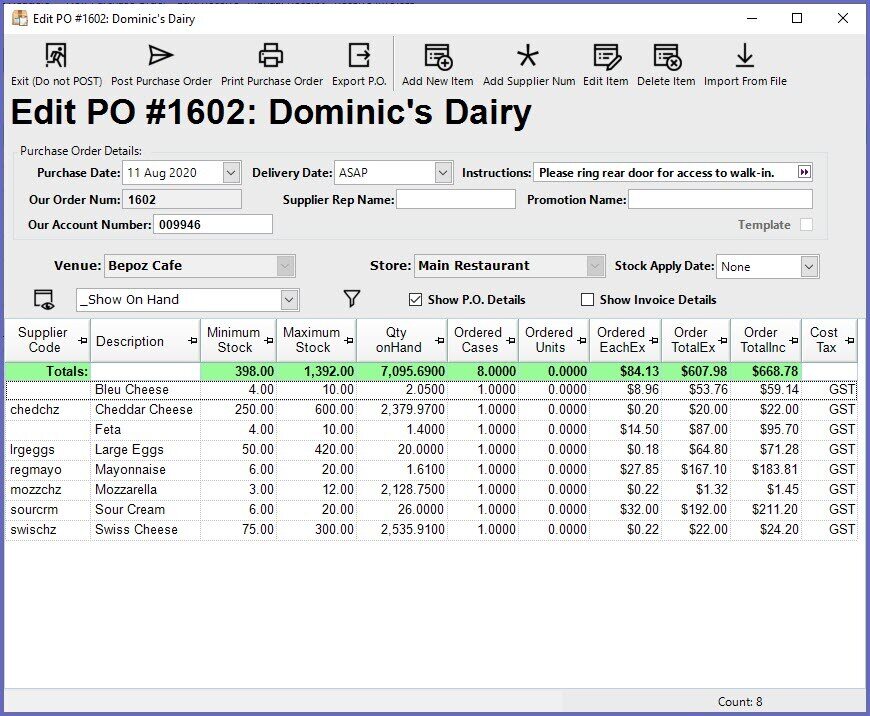This screenshot has height=716, width=870.
Task: Click supplier code regmayo
Action: click(x=36, y=470)
